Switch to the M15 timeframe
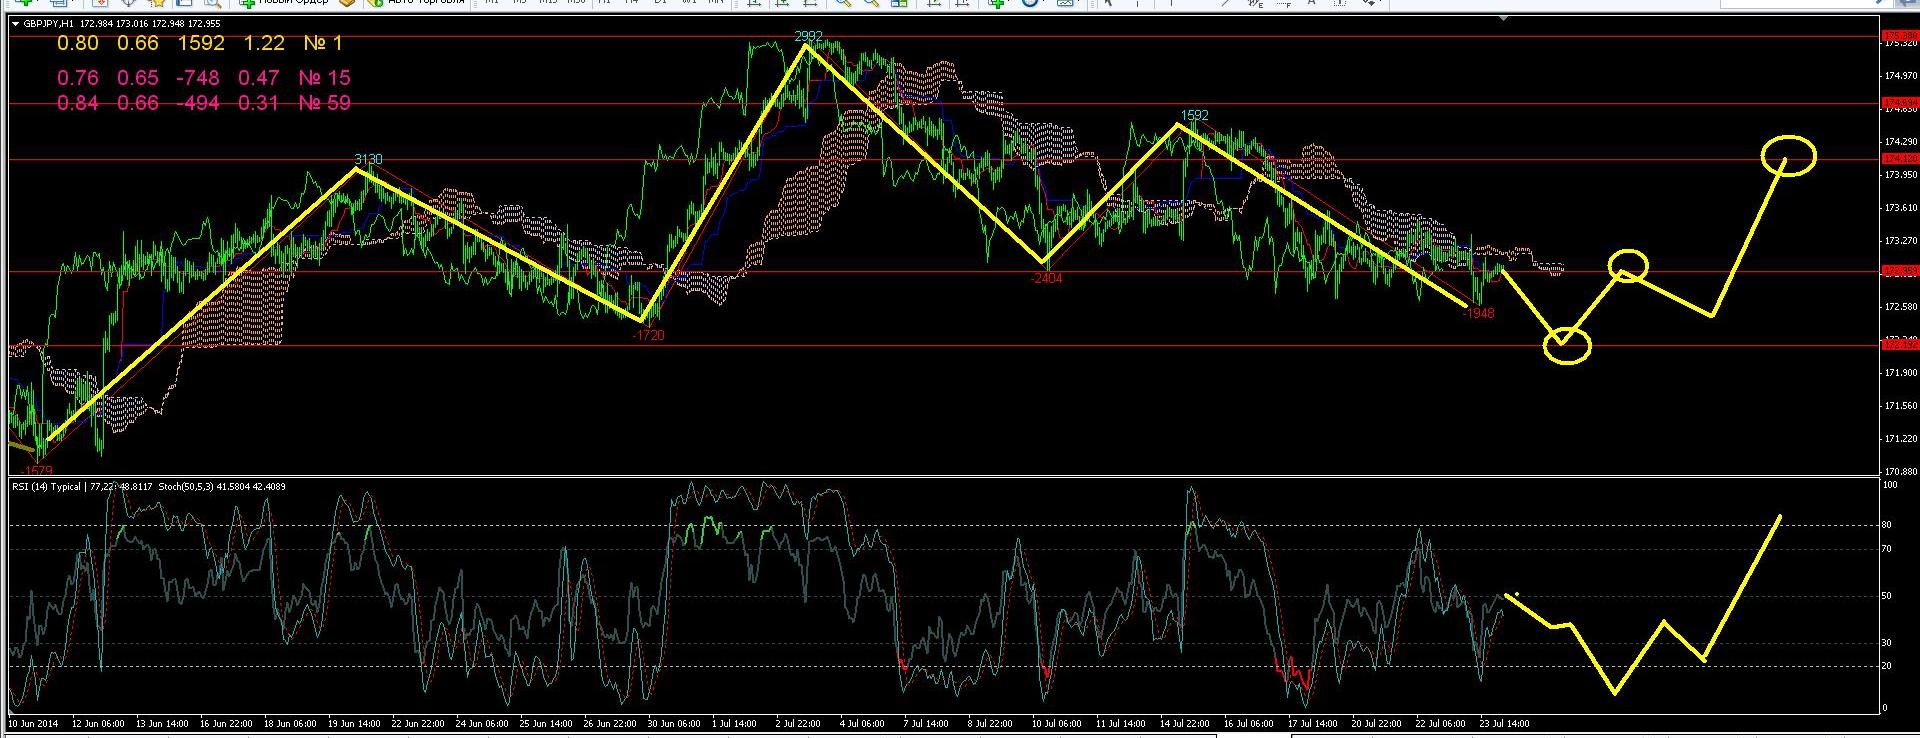Image resolution: width=1920 pixels, height=738 pixels. pos(548,3)
